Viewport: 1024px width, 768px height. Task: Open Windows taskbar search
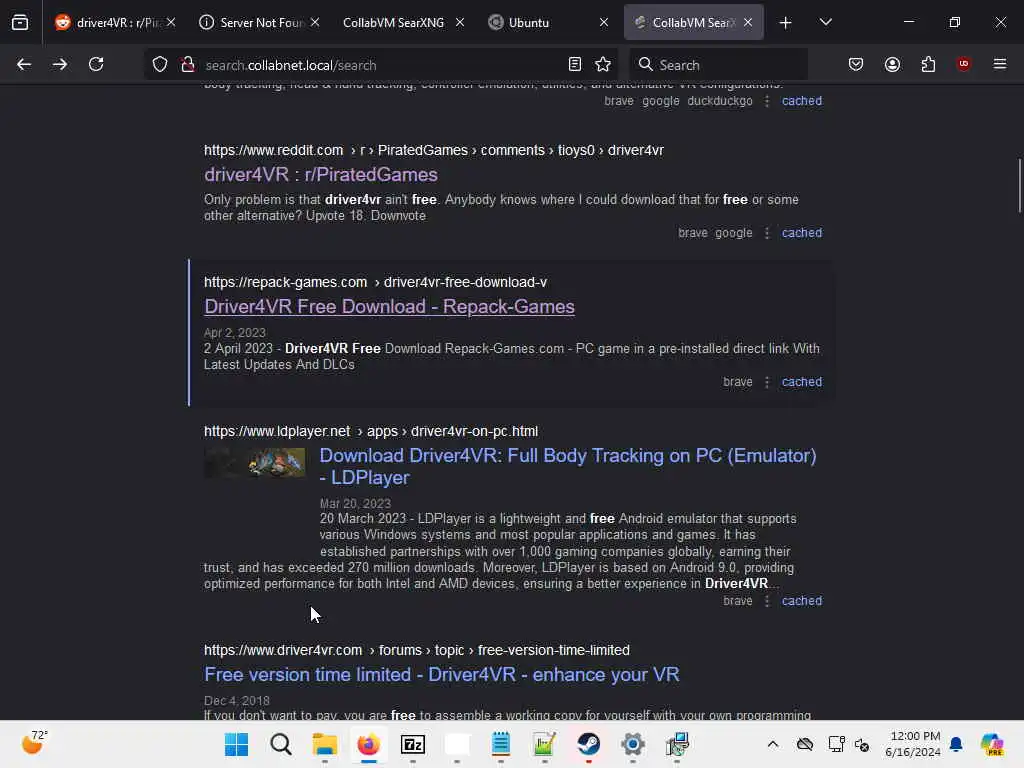281,744
